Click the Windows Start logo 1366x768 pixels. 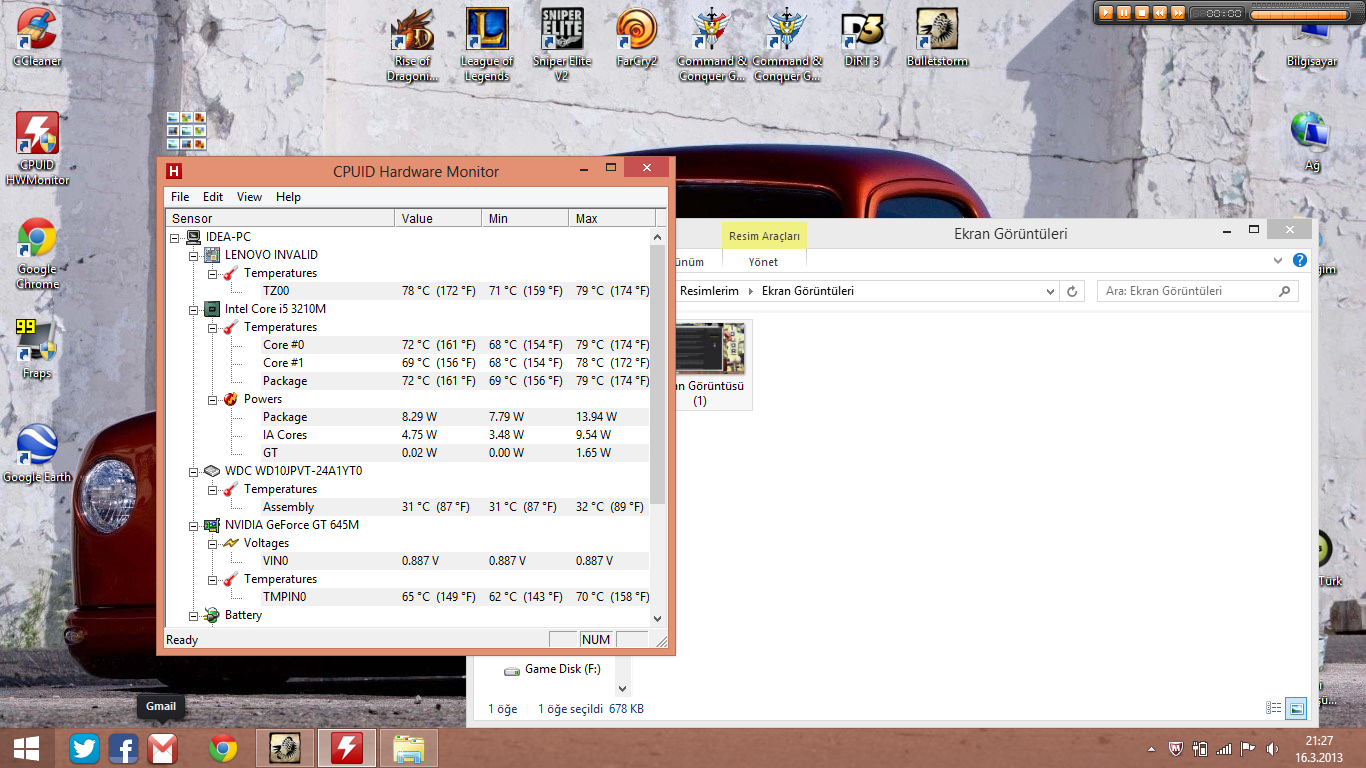(27, 748)
